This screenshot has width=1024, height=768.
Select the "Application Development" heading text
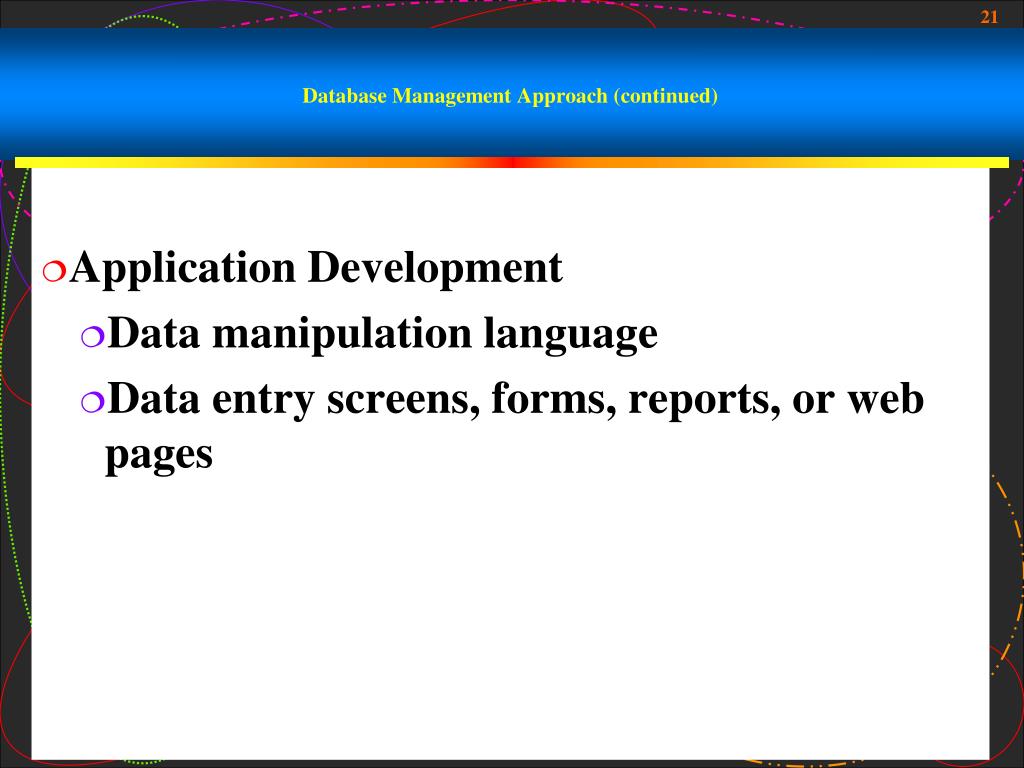coord(316,268)
